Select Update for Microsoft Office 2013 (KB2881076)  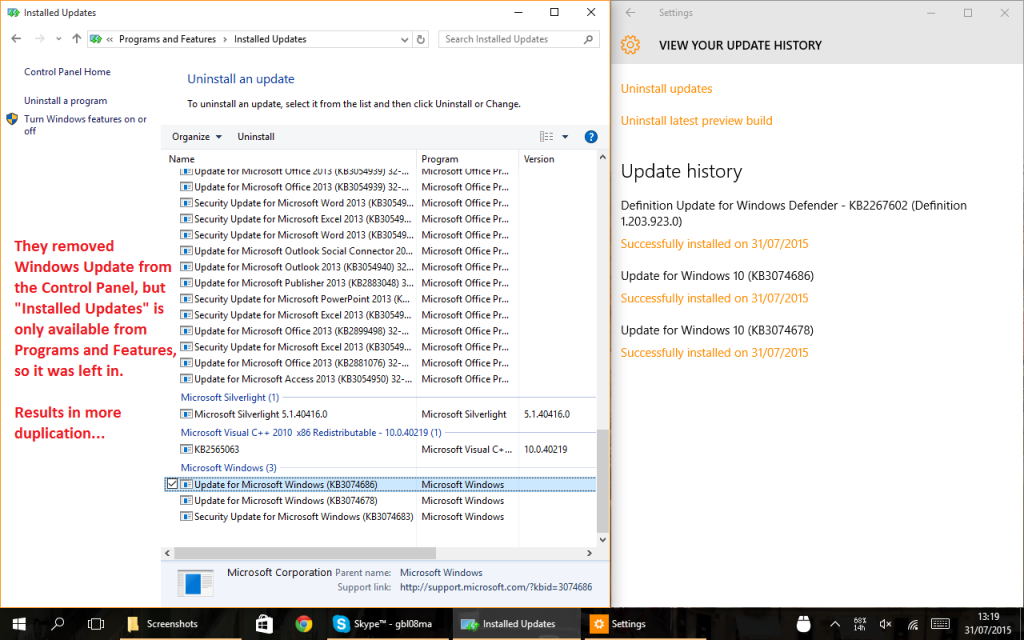point(379,363)
